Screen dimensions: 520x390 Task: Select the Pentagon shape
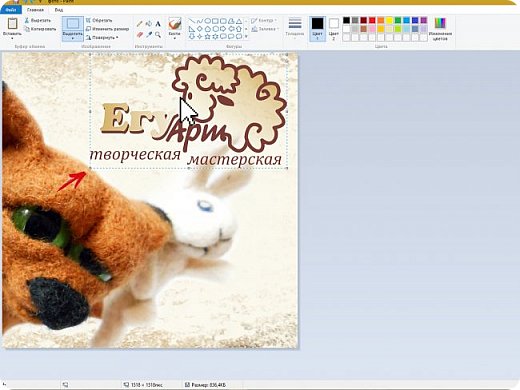tap(207, 29)
